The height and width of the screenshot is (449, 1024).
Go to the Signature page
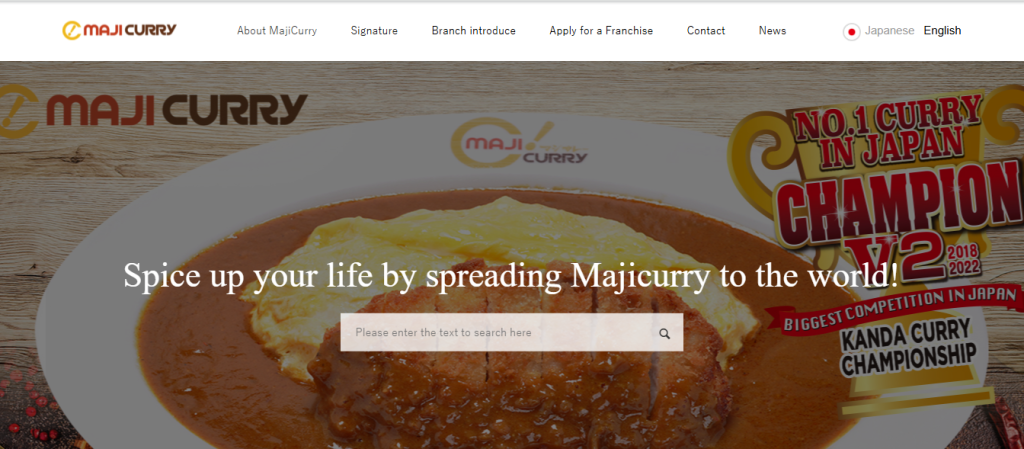[x=374, y=31]
